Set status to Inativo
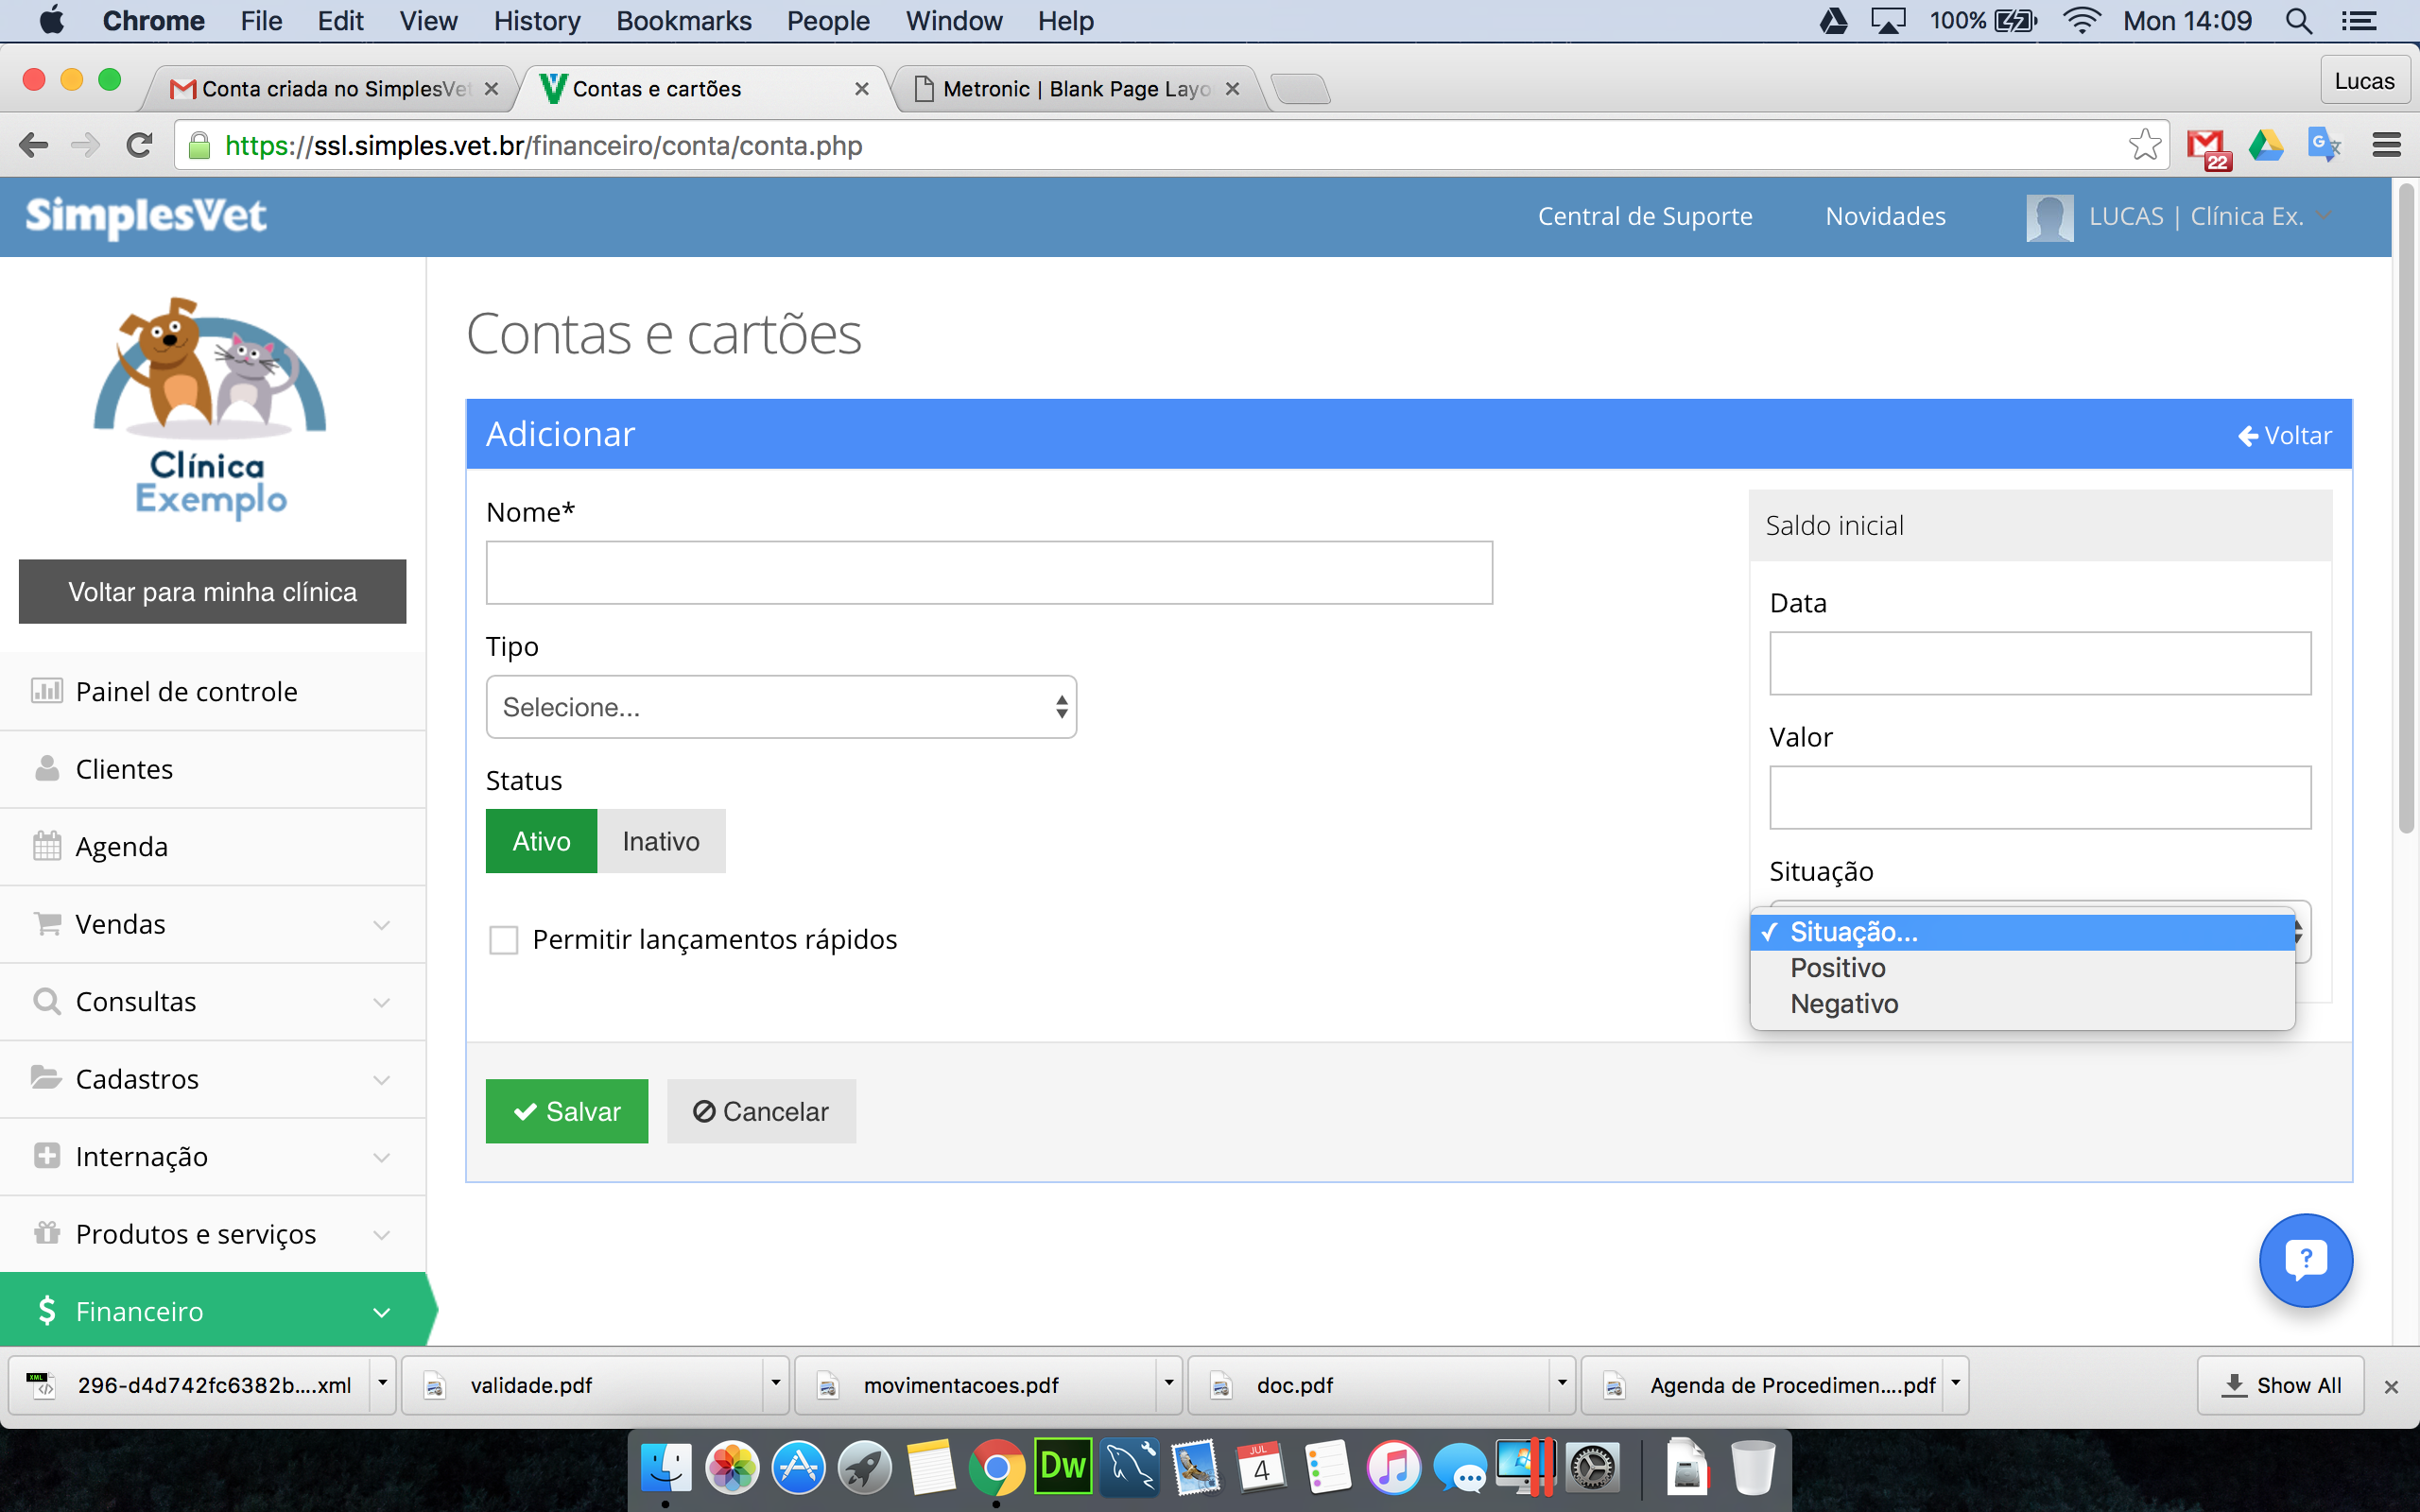2420x1512 pixels. [x=661, y=841]
